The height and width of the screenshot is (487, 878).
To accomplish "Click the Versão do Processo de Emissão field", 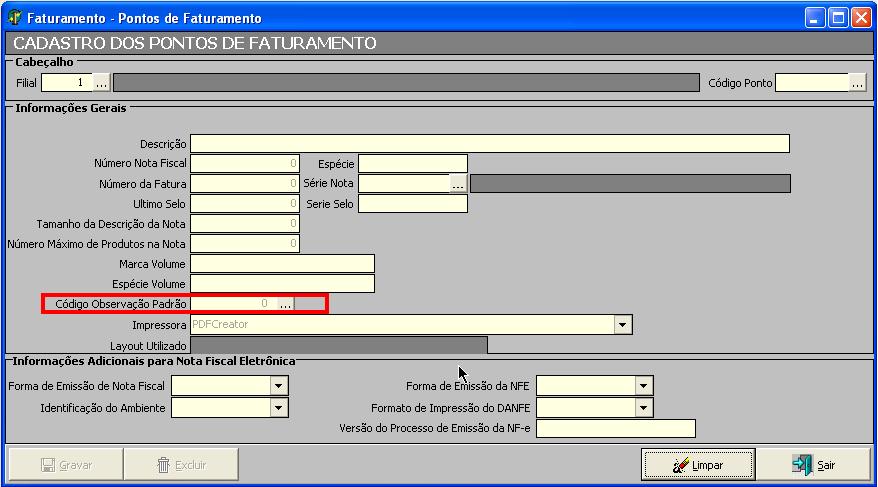I will tap(615, 429).
